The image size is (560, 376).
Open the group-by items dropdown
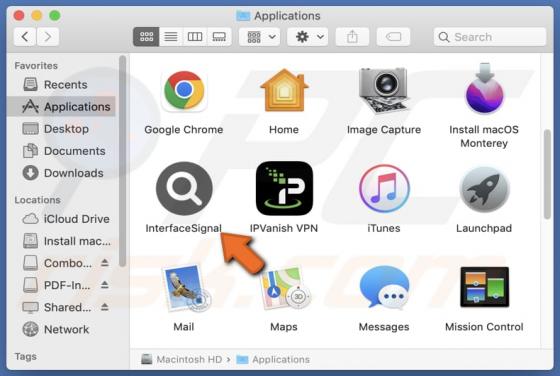tap(260, 37)
